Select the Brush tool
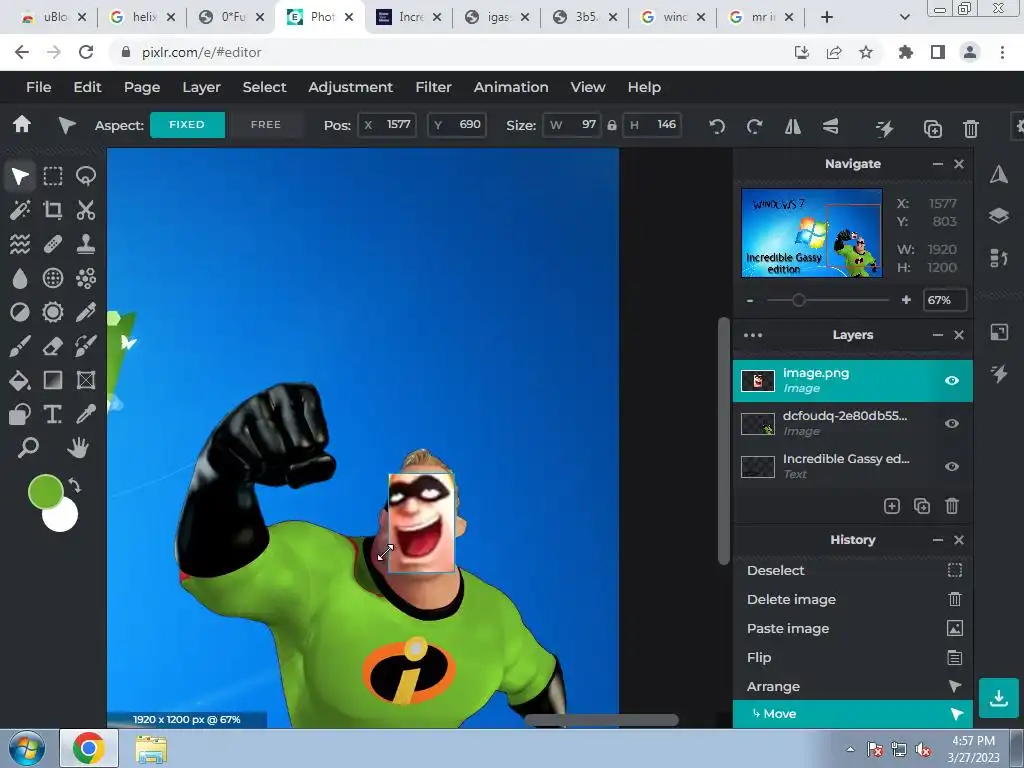The width and height of the screenshot is (1024, 768). pyautogui.click(x=20, y=346)
